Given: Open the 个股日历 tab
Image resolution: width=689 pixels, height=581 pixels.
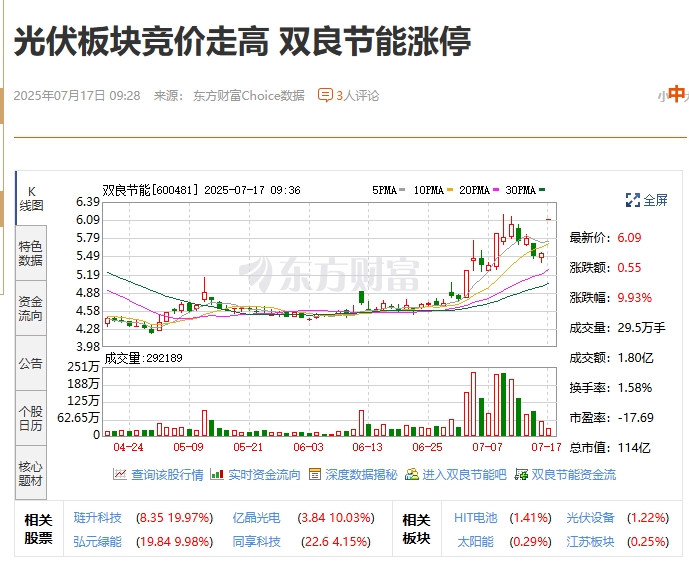Looking at the screenshot, I should click(31, 418).
